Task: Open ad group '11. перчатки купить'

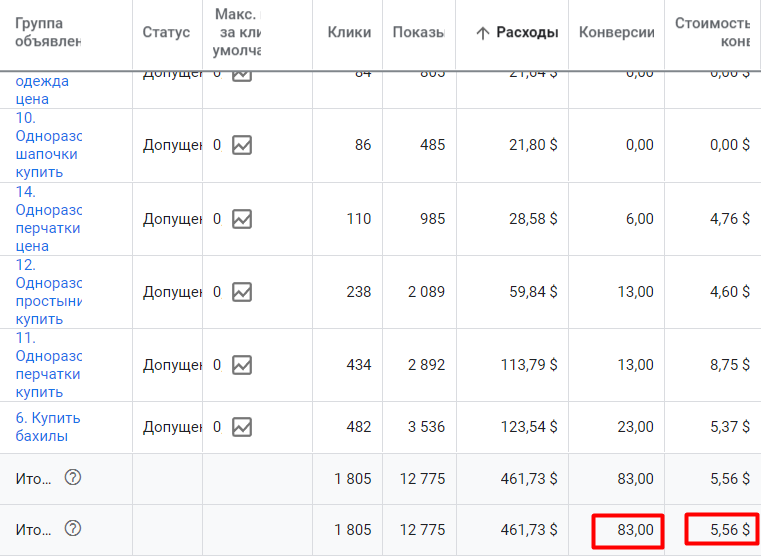Action: click(48, 365)
